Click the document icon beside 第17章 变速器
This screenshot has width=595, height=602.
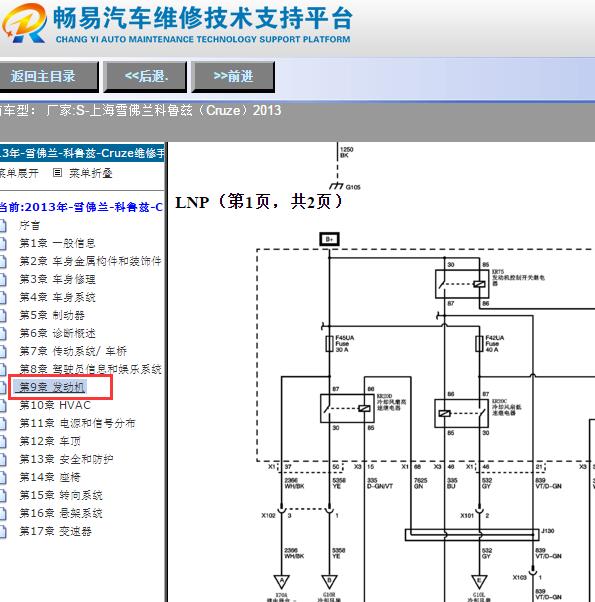pos(3,532)
